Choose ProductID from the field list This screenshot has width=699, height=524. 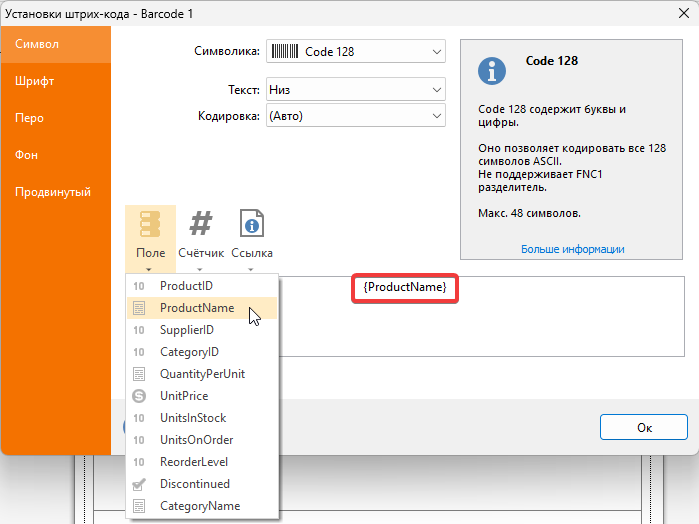[186, 286]
